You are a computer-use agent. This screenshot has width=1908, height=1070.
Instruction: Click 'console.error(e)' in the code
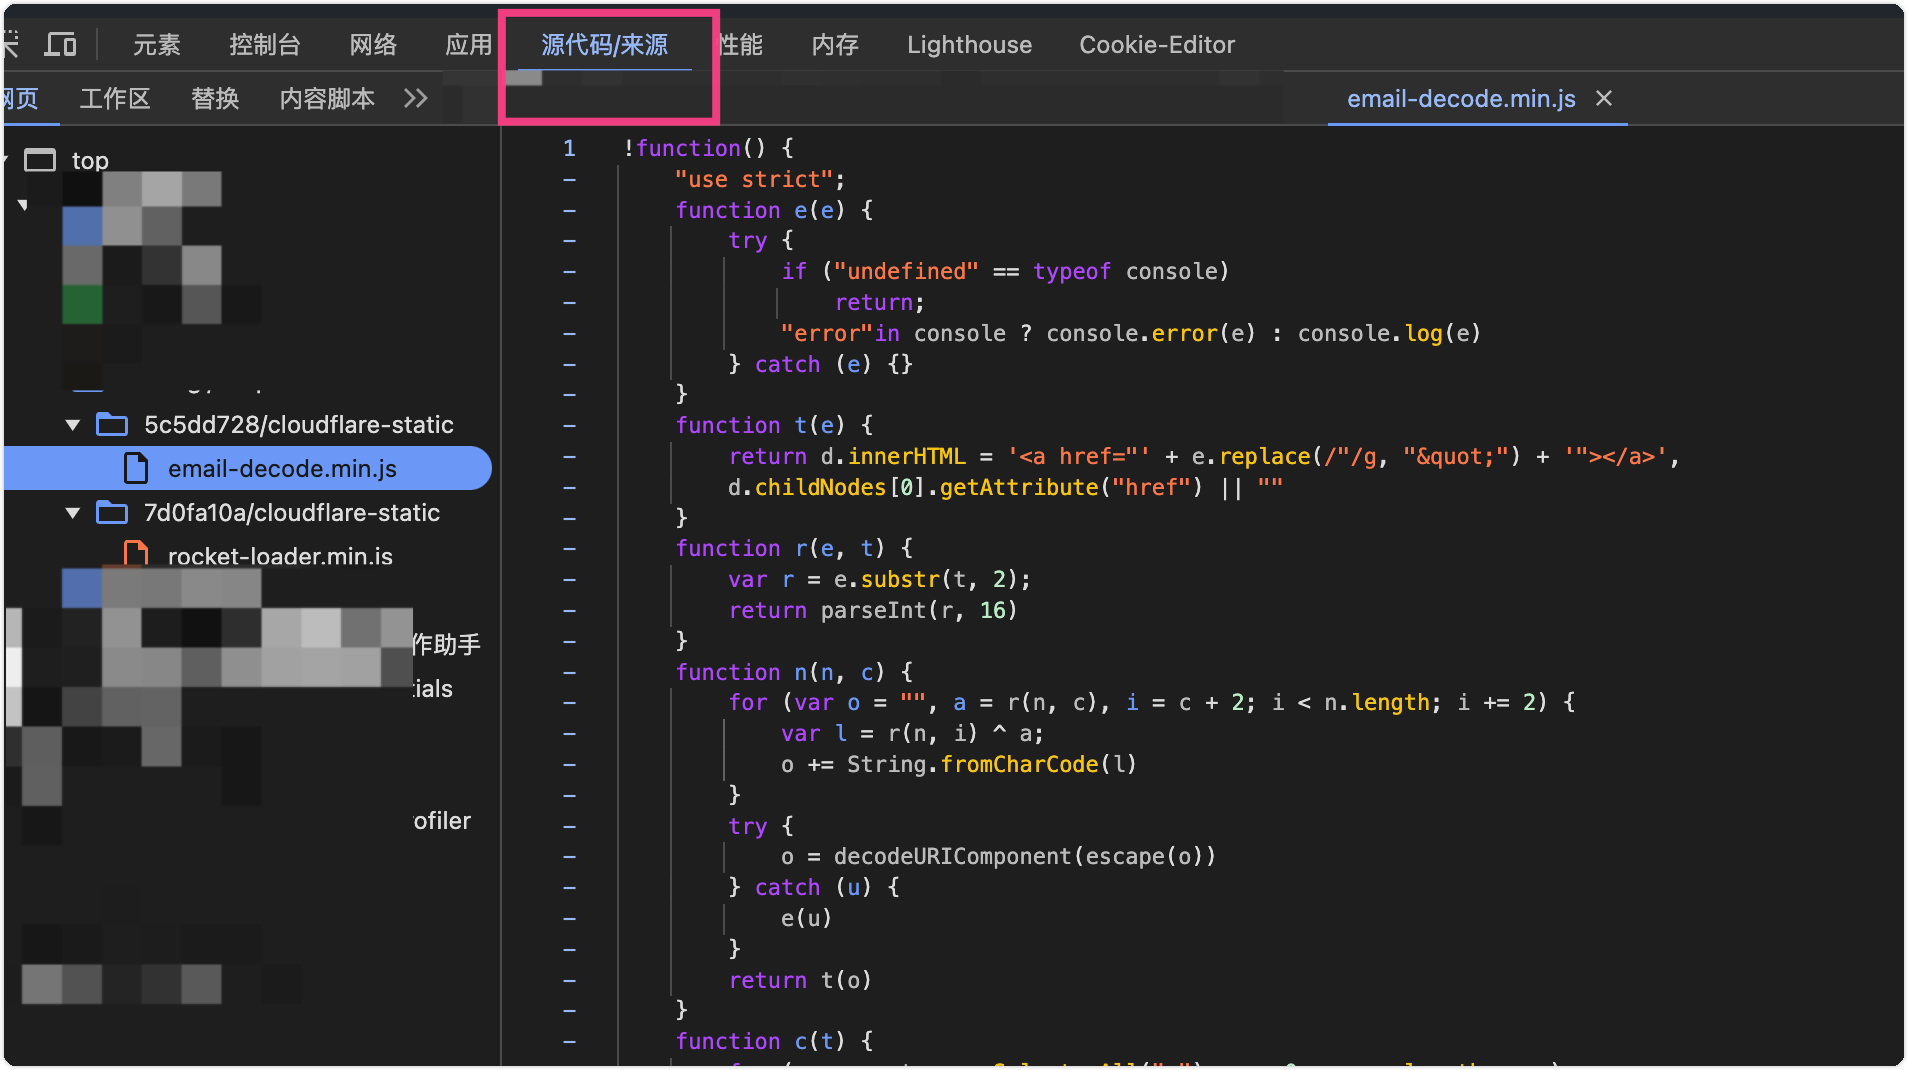pos(1150,333)
